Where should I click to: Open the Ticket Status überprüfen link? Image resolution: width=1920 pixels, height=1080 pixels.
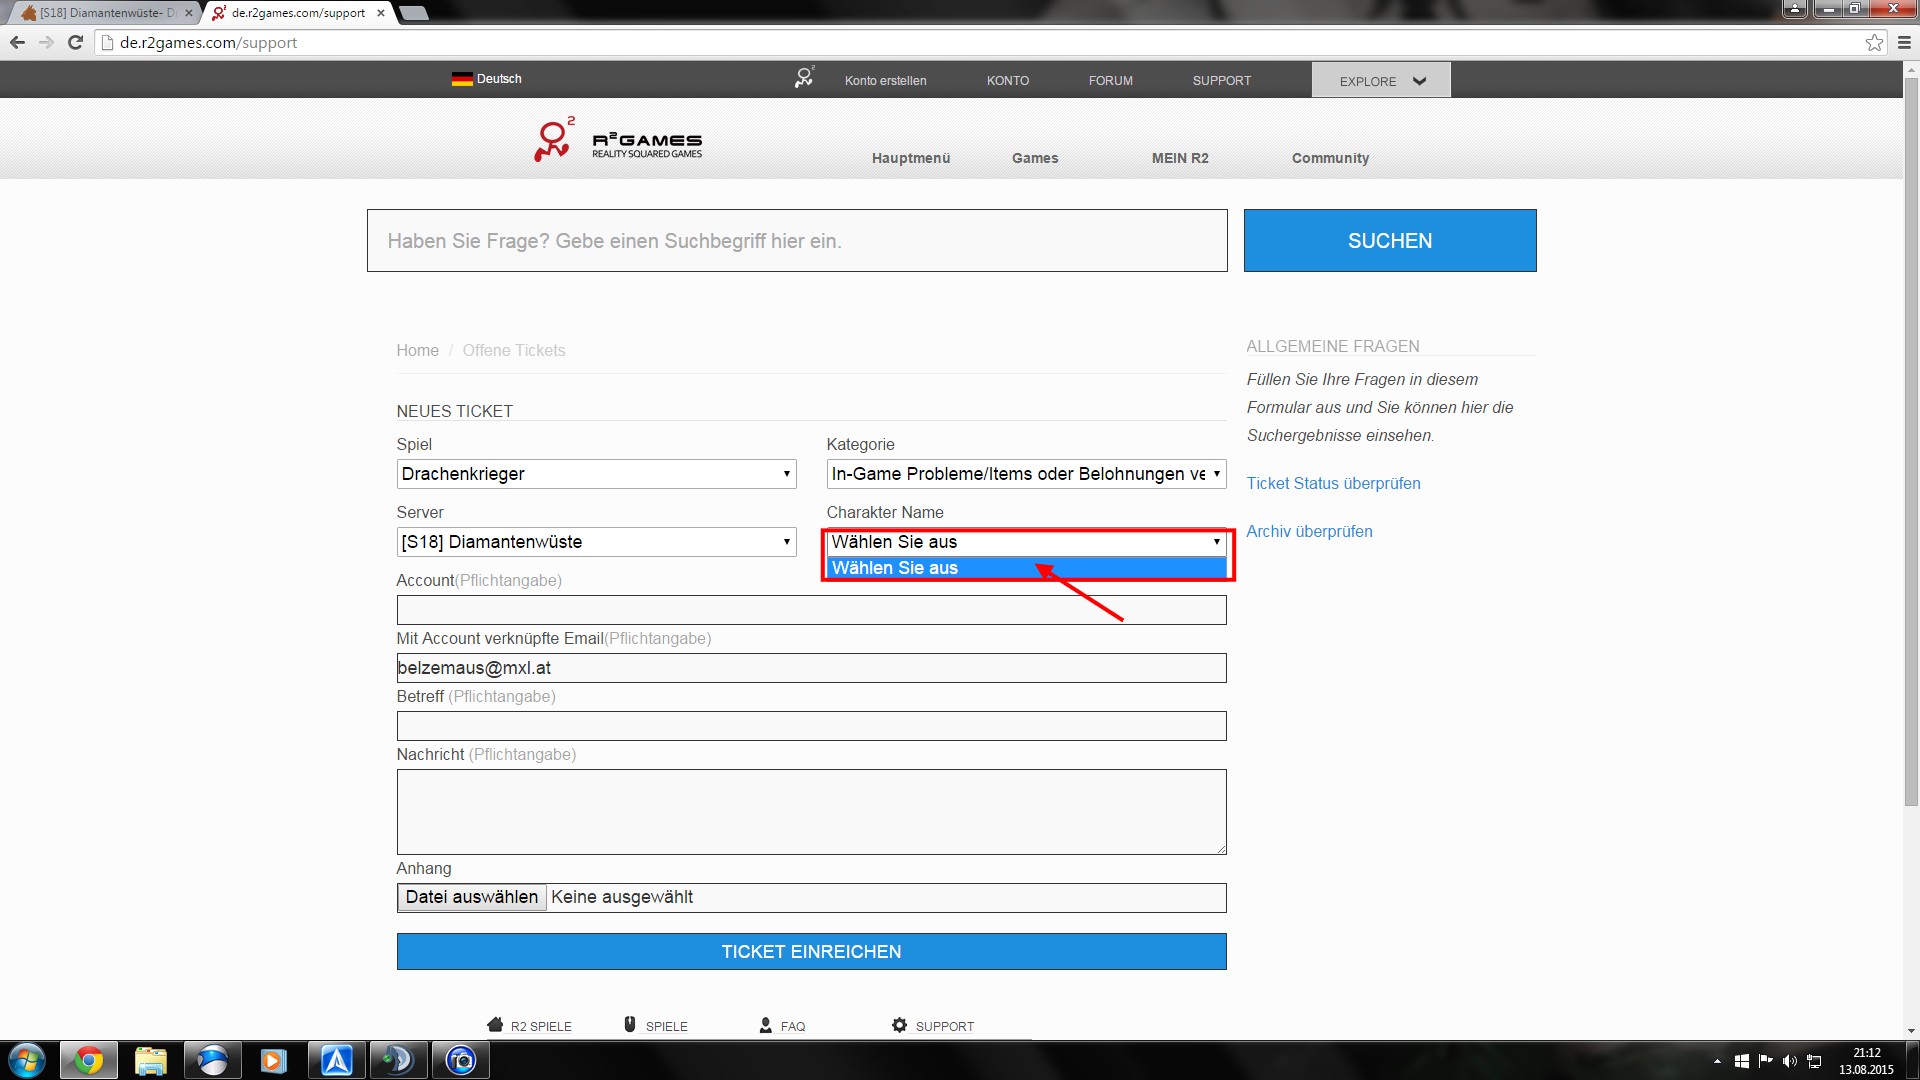1333,483
